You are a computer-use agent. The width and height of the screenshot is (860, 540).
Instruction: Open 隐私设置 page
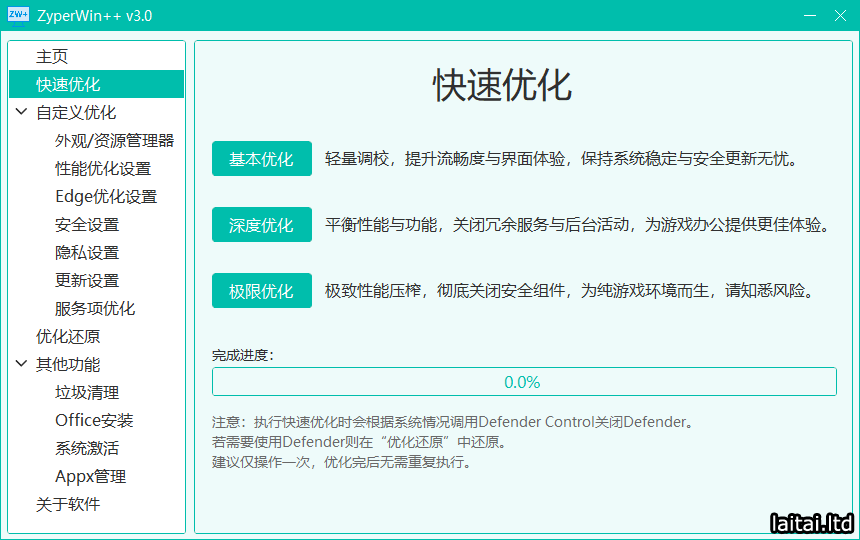[x=87, y=253]
